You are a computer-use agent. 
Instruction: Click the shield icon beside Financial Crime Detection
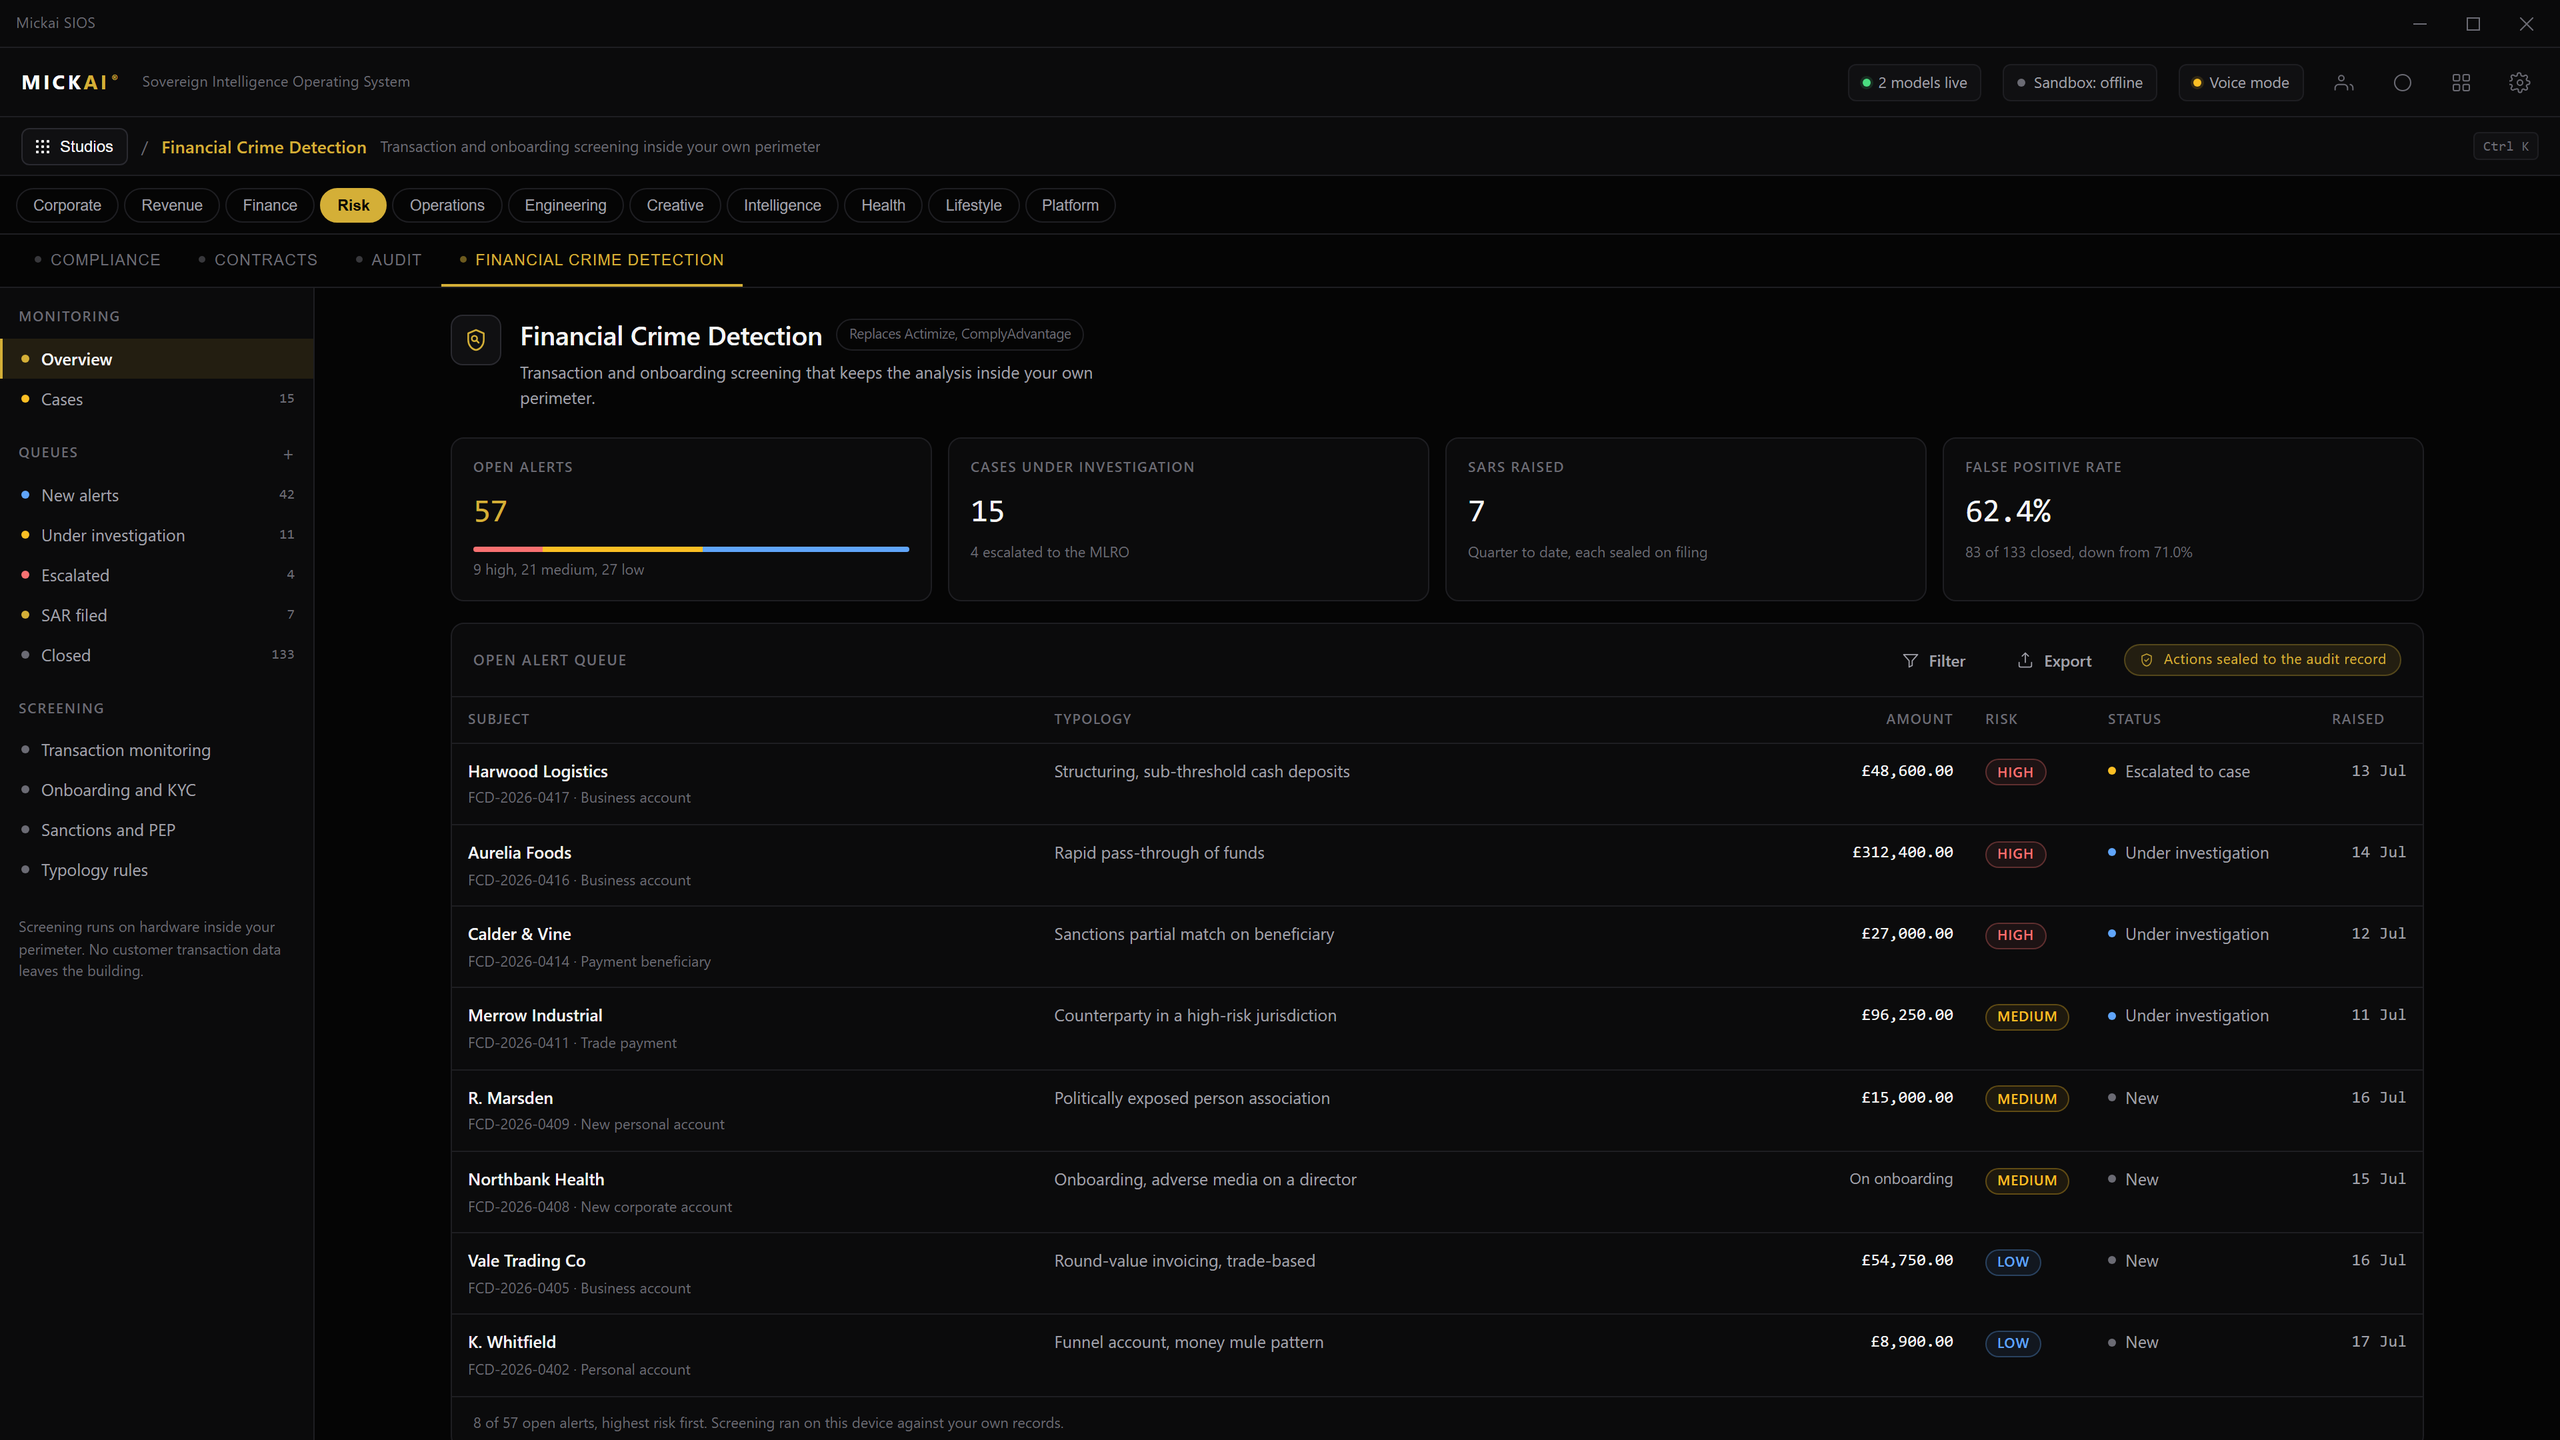point(476,340)
